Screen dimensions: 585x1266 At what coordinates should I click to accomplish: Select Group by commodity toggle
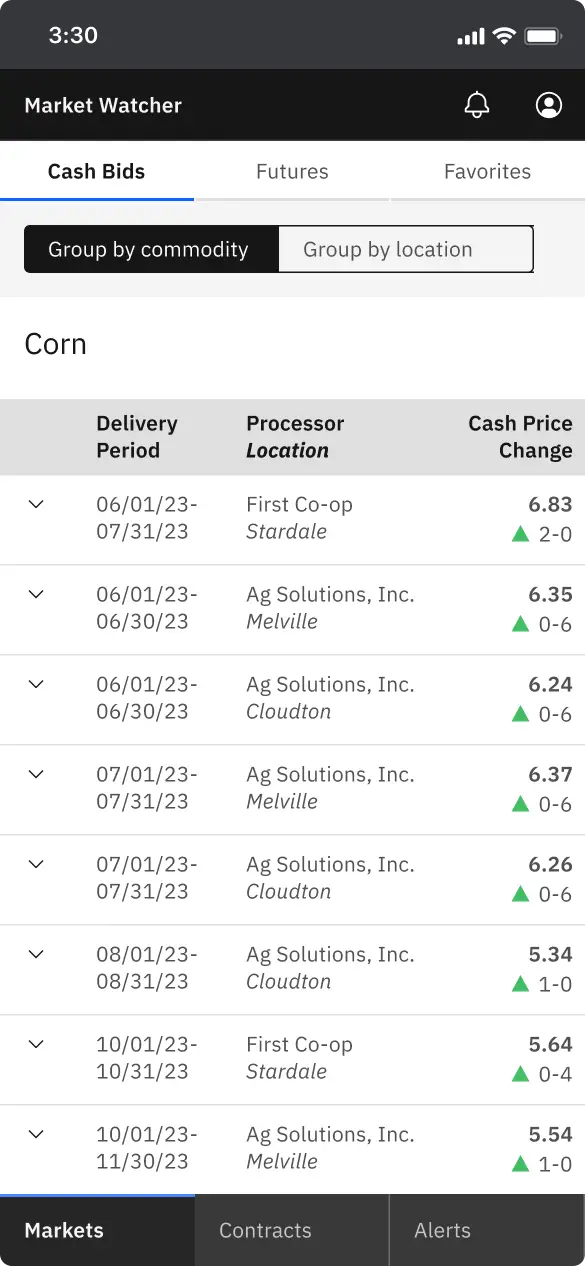tap(150, 249)
